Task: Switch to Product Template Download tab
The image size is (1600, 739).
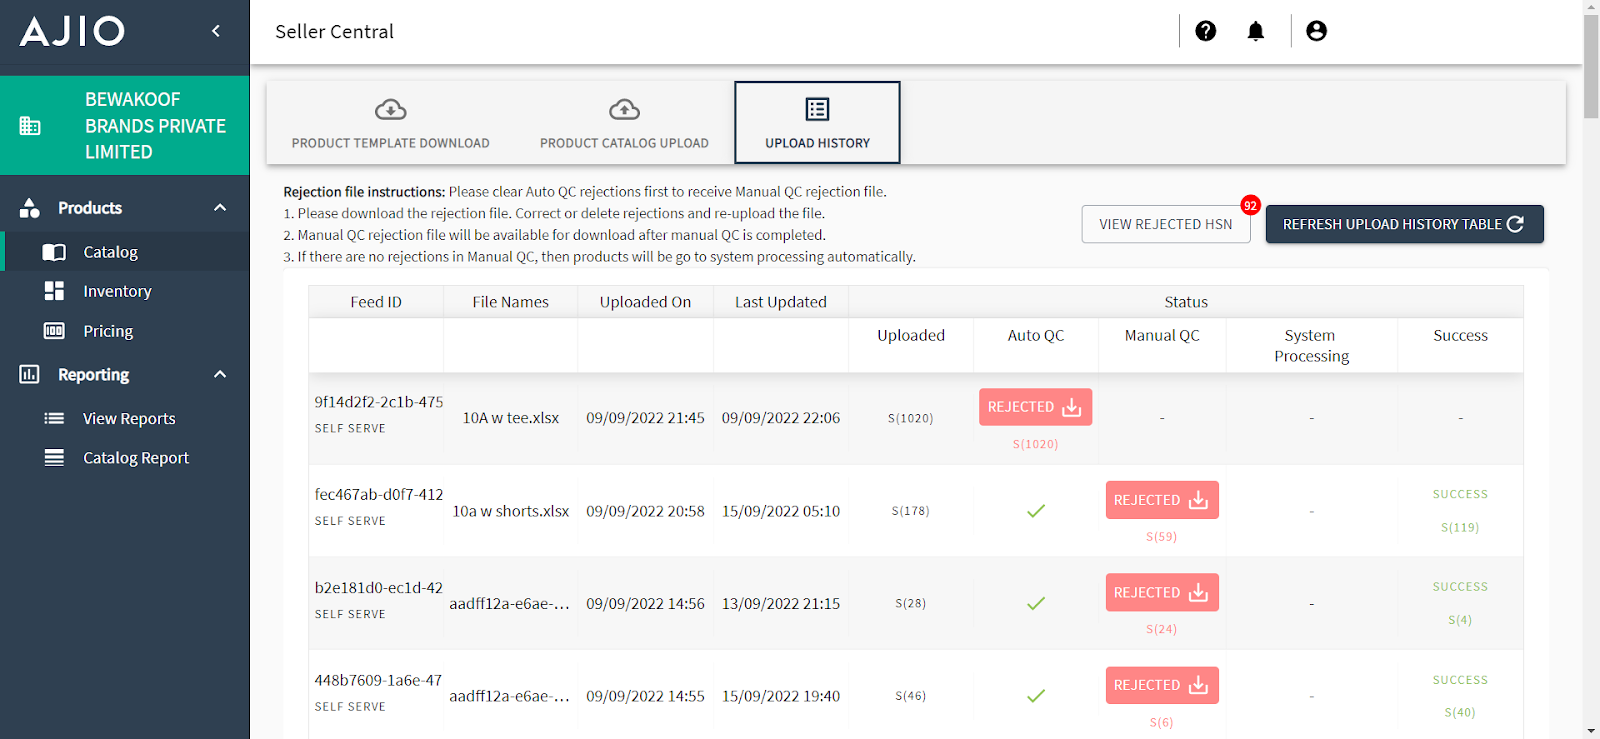Action: [390, 123]
